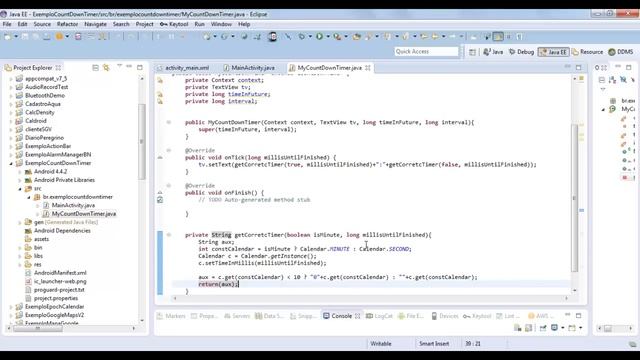Select MyCountDownTimer.java in Project Explorer
The width and height of the screenshot is (640, 360).
click(x=84, y=214)
